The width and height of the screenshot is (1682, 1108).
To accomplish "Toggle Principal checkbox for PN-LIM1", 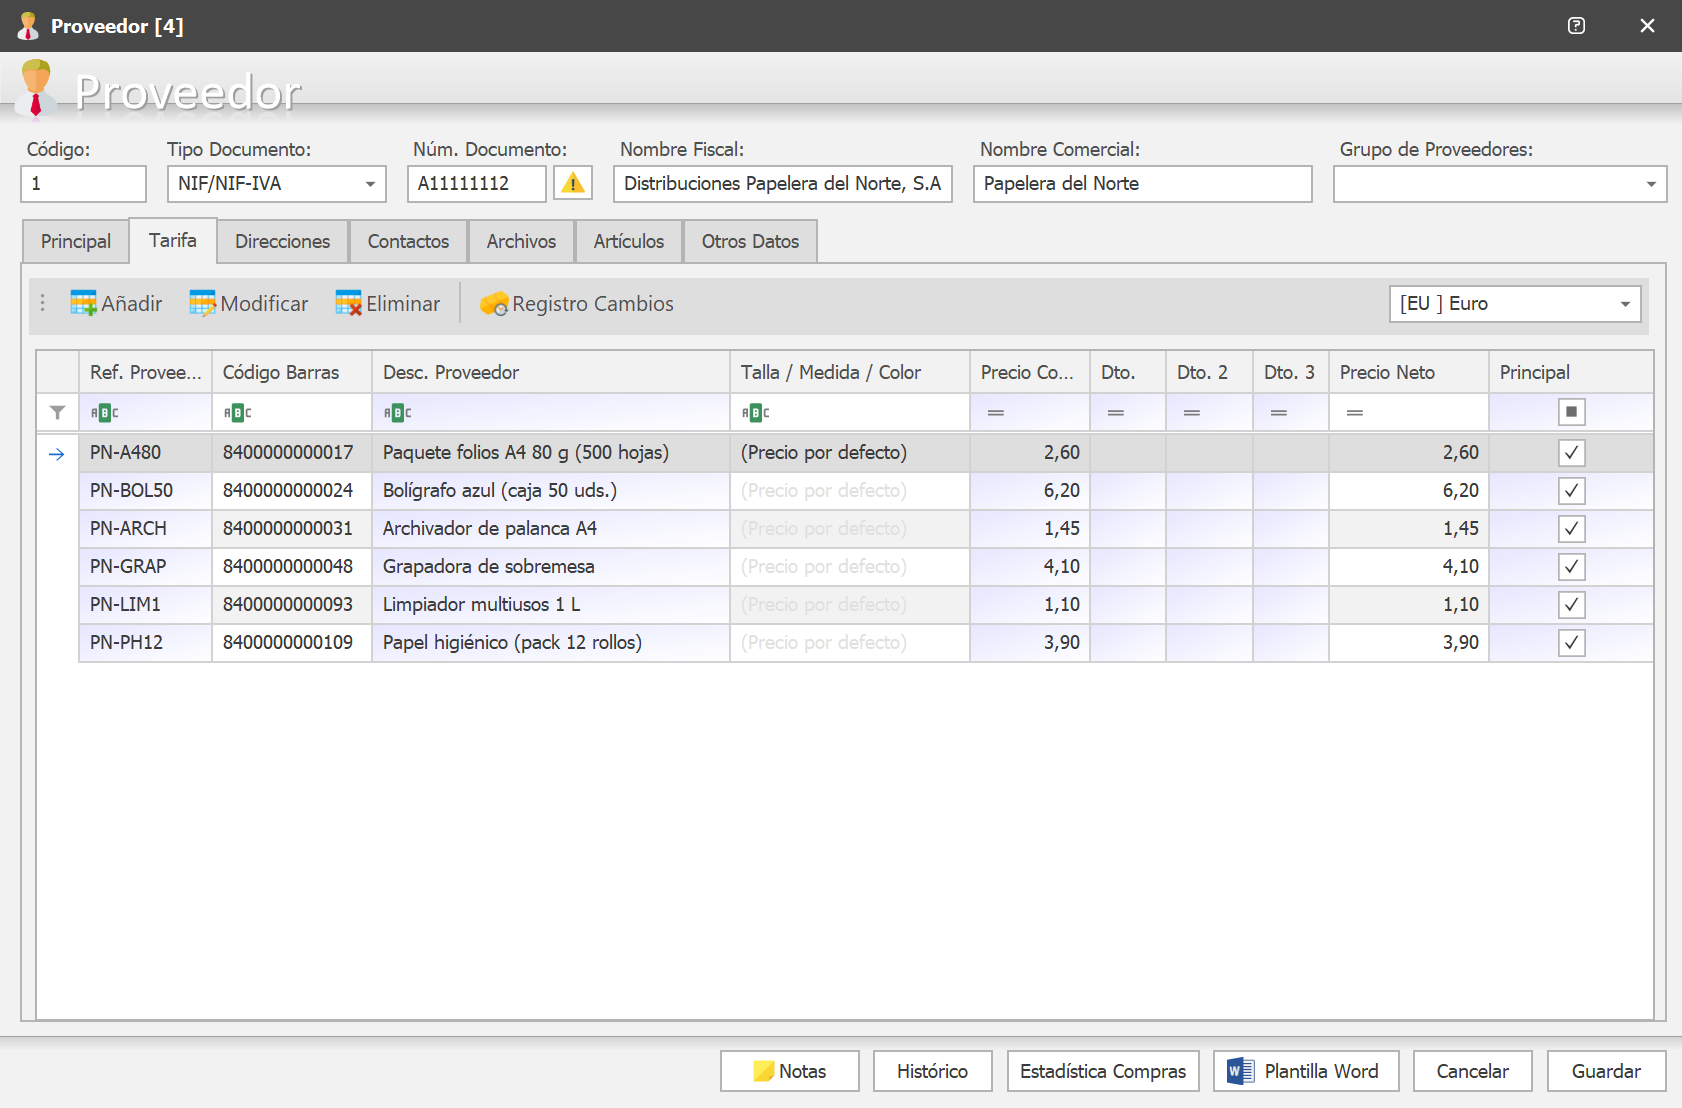I will click(x=1571, y=605).
